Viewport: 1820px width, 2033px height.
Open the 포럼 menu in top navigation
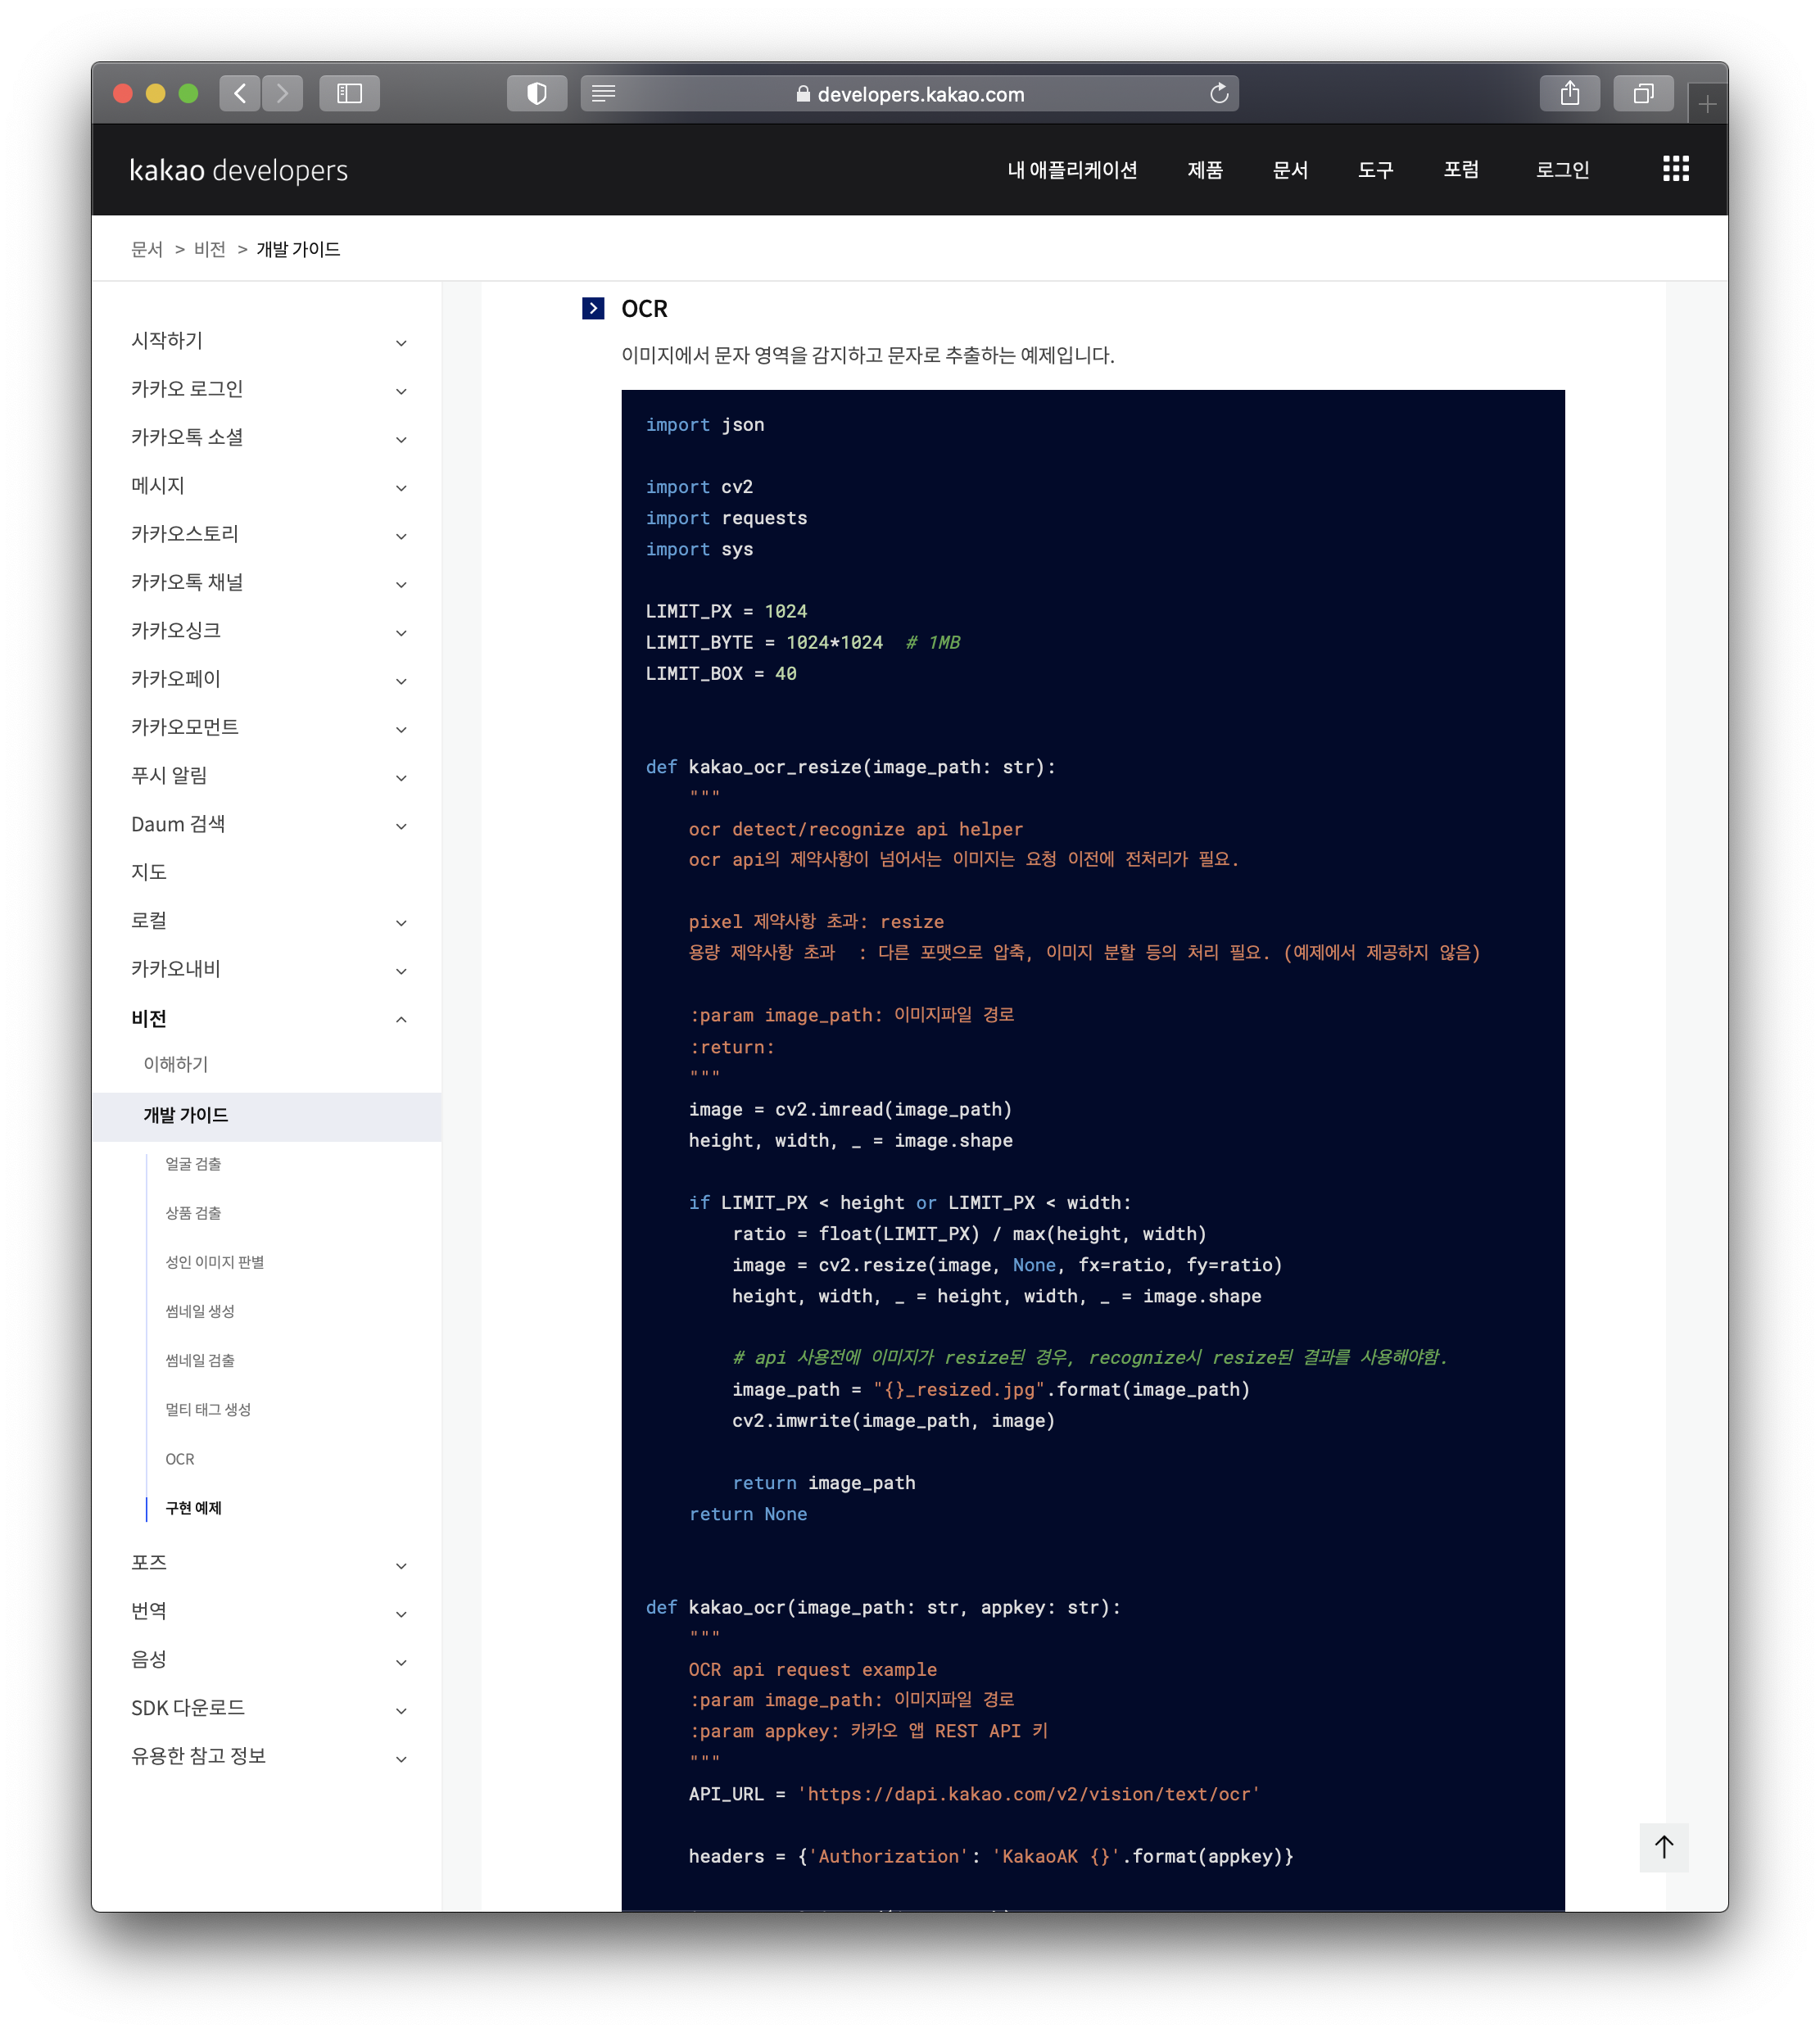(1461, 170)
